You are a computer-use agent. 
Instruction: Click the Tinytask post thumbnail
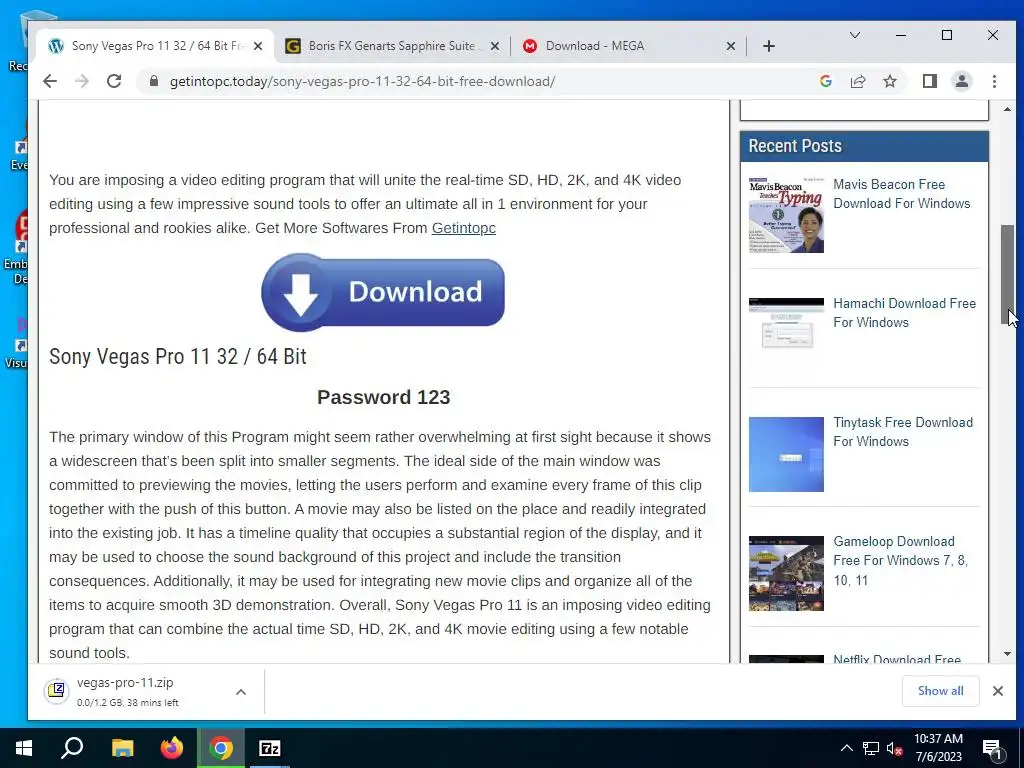point(786,455)
